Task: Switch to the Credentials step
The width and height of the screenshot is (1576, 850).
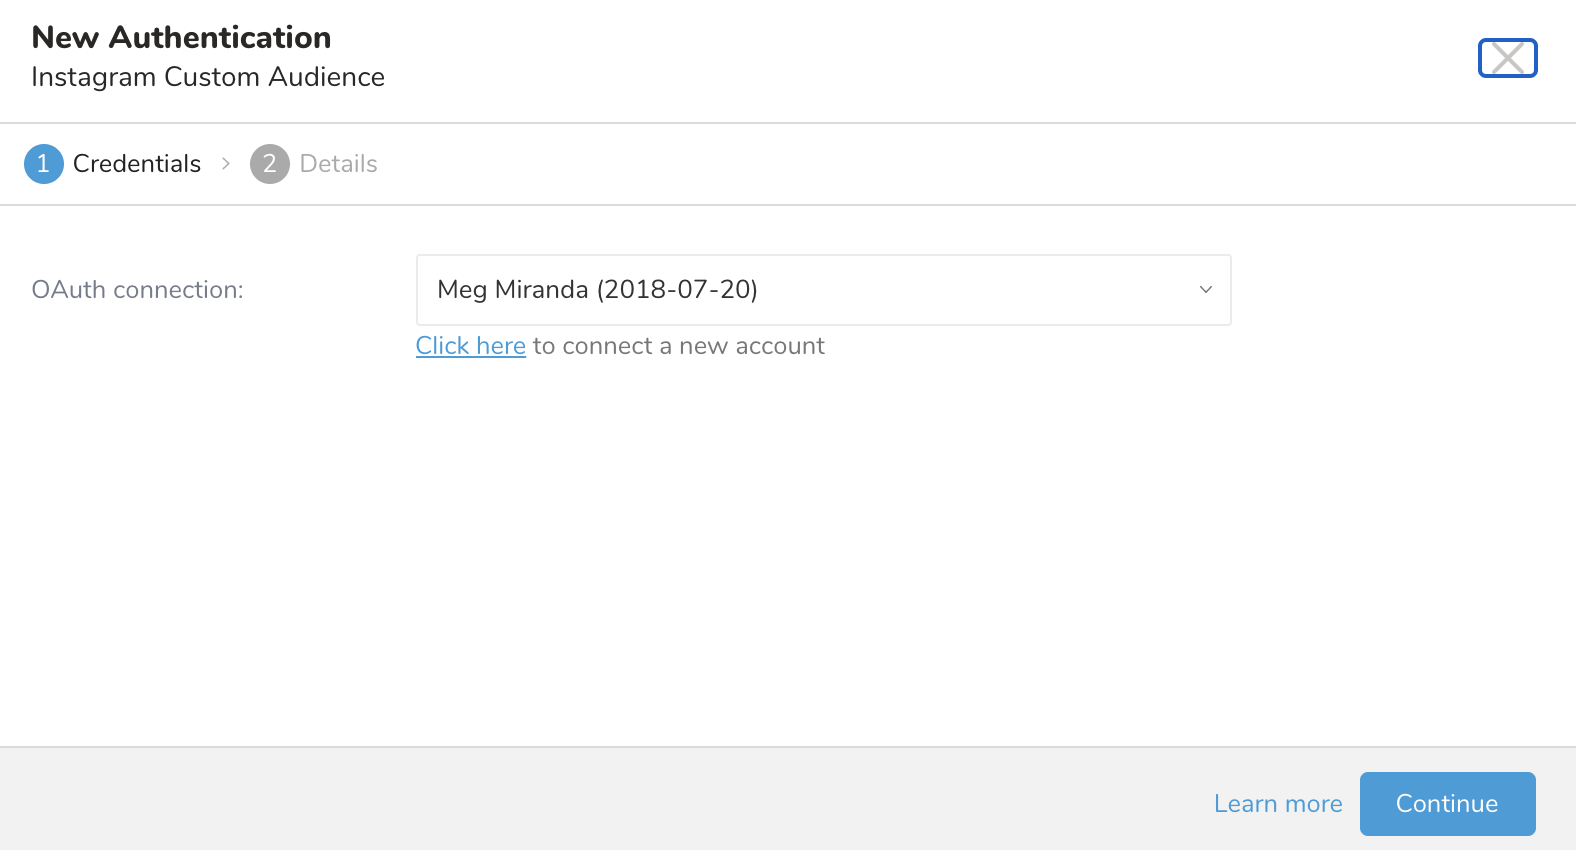Action: pos(137,164)
